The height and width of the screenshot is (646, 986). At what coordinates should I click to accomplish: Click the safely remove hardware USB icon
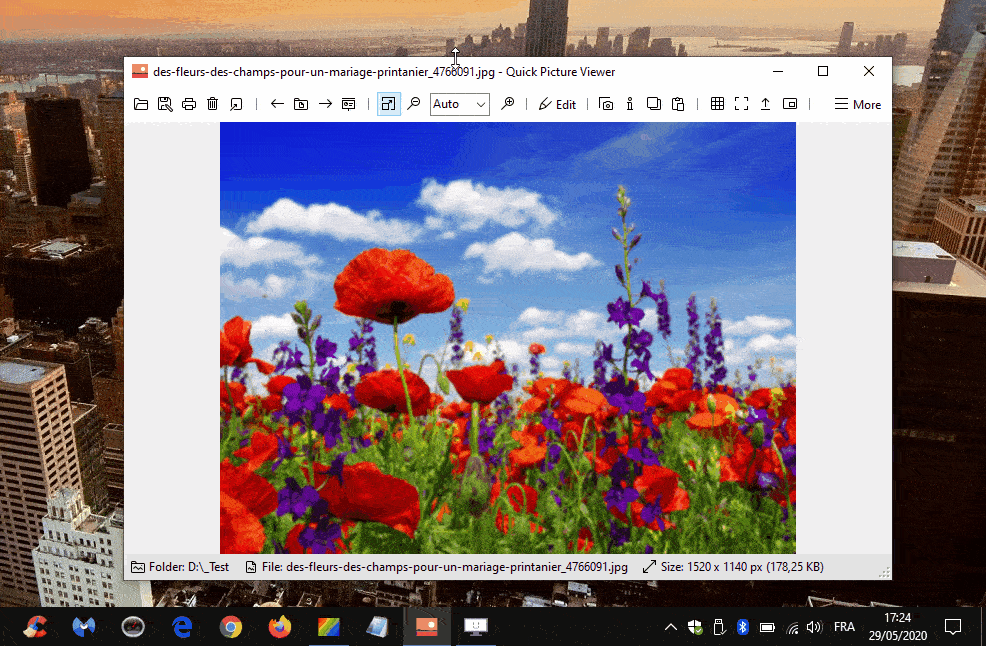coord(719,627)
